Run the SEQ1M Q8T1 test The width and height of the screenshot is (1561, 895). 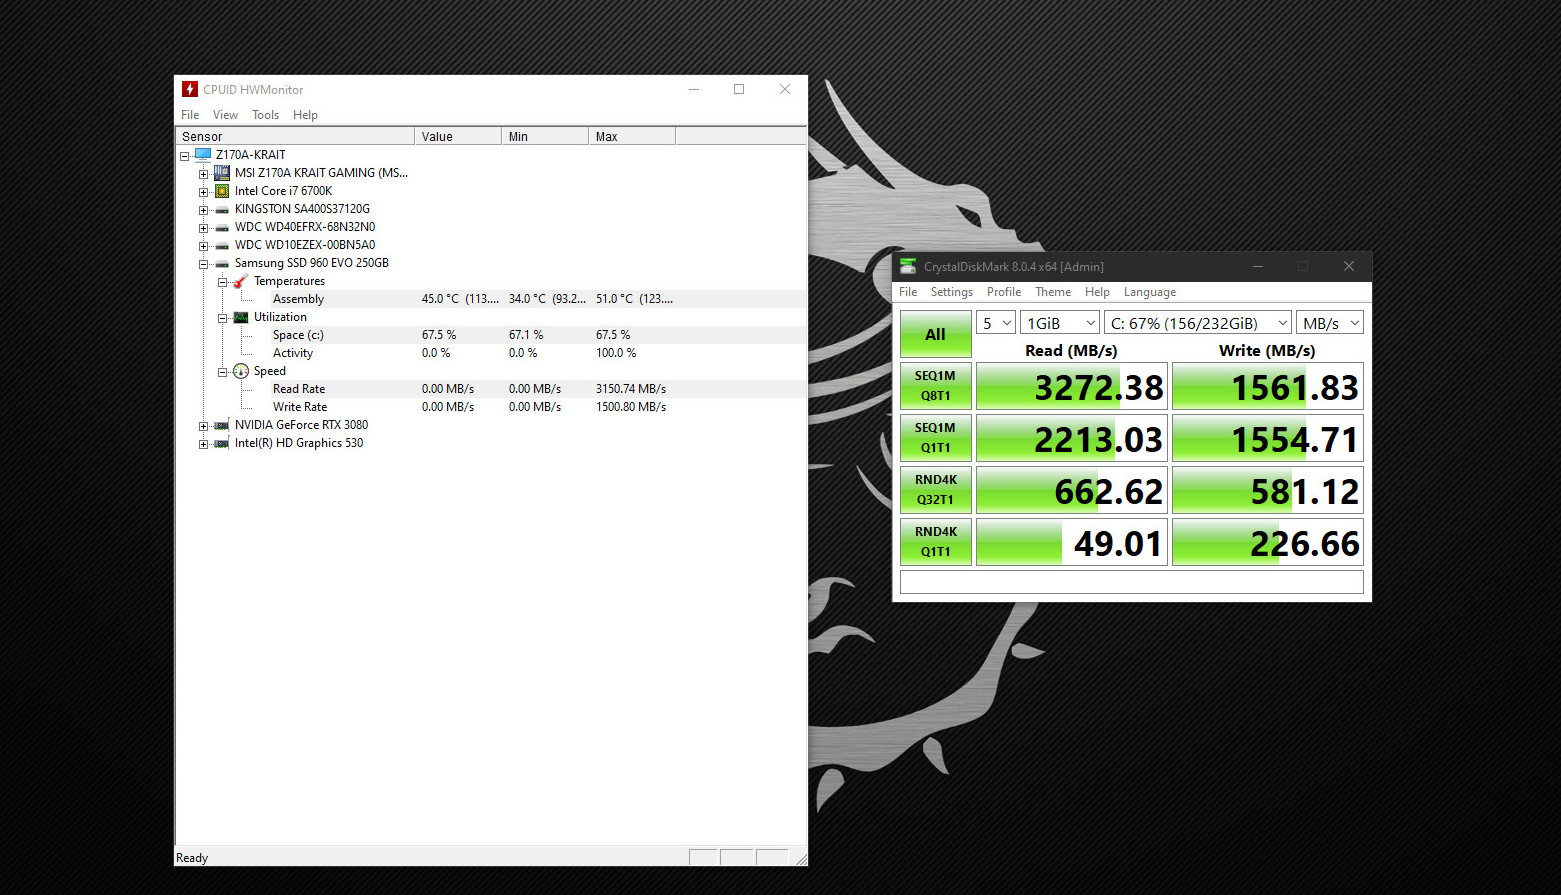pos(936,386)
